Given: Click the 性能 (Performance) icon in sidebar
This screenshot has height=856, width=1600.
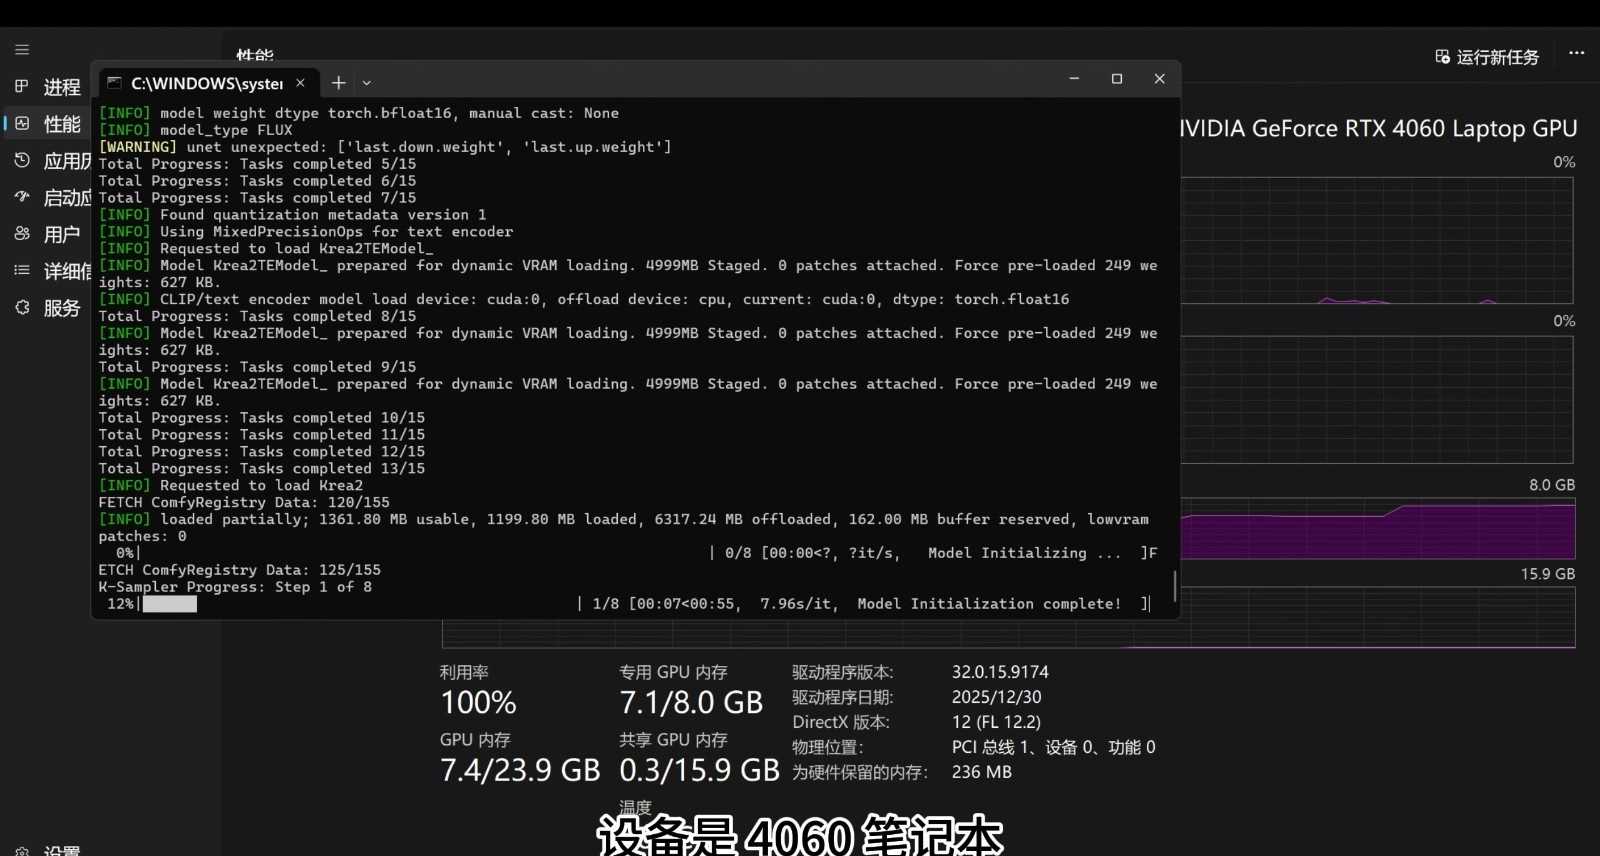Looking at the screenshot, I should pyautogui.click(x=22, y=123).
